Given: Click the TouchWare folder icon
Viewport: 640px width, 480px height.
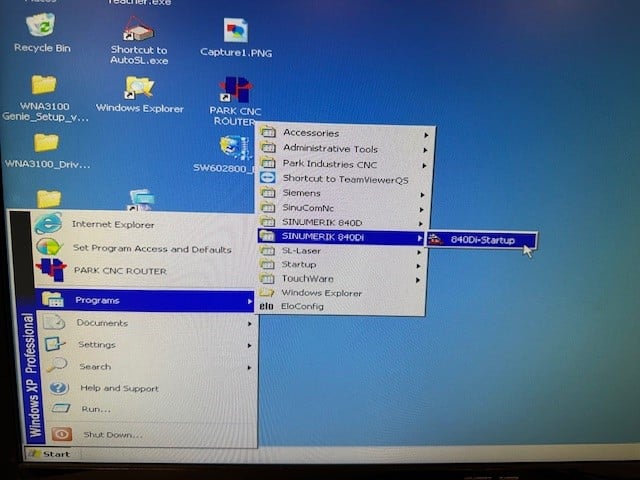Looking at the screenshot, I should [x=267, y=278].
